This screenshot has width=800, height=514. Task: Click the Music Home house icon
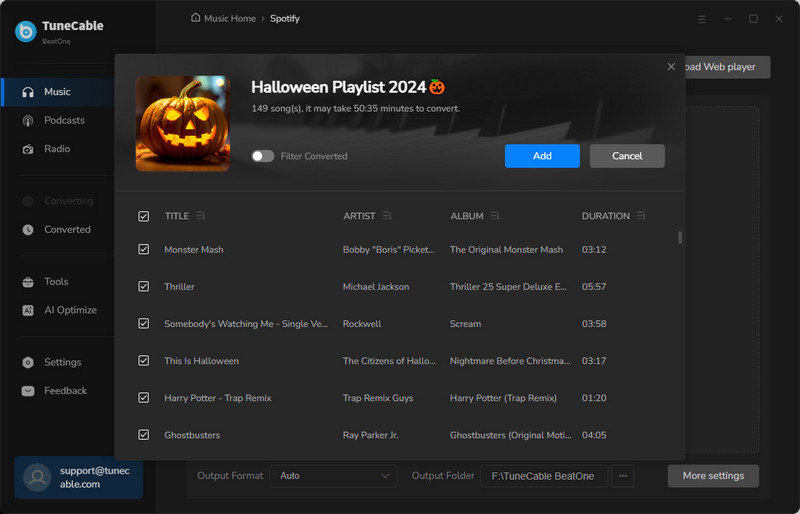click(x=195, y=18)
